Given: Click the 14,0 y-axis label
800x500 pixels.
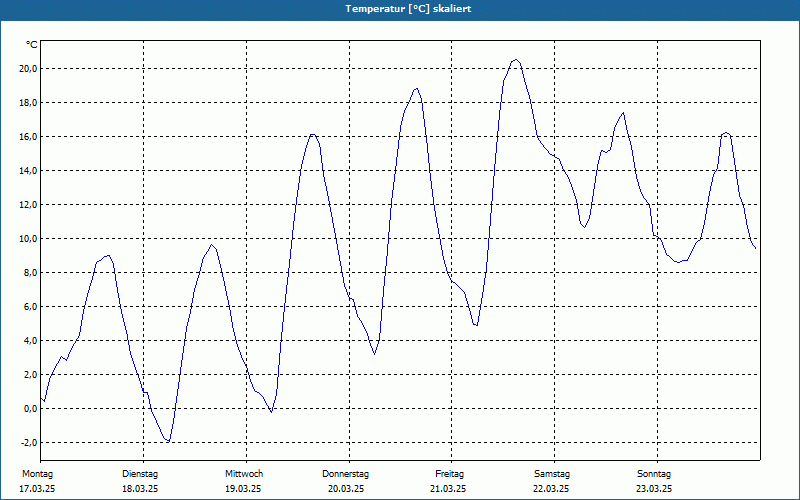Looking at the screenshot, I should point(28,171).
